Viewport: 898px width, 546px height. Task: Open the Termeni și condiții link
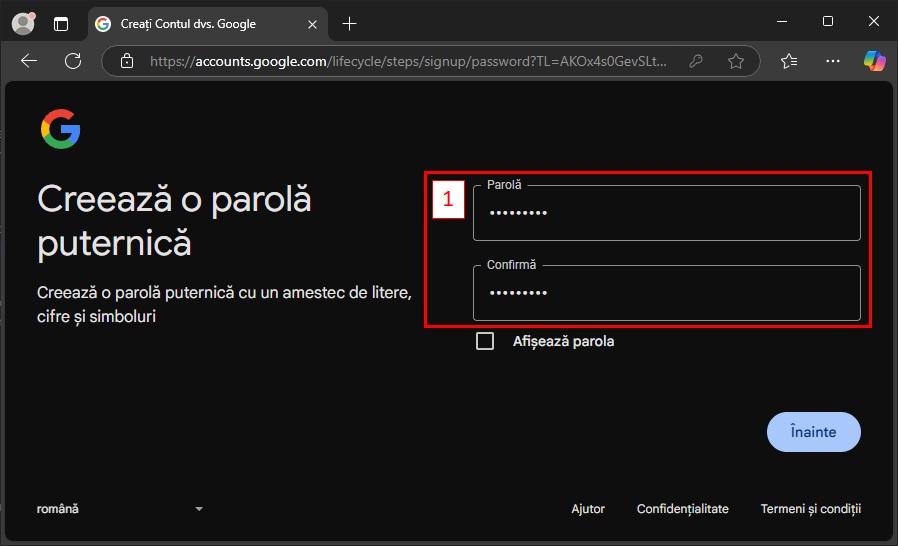tap(810, 509)
